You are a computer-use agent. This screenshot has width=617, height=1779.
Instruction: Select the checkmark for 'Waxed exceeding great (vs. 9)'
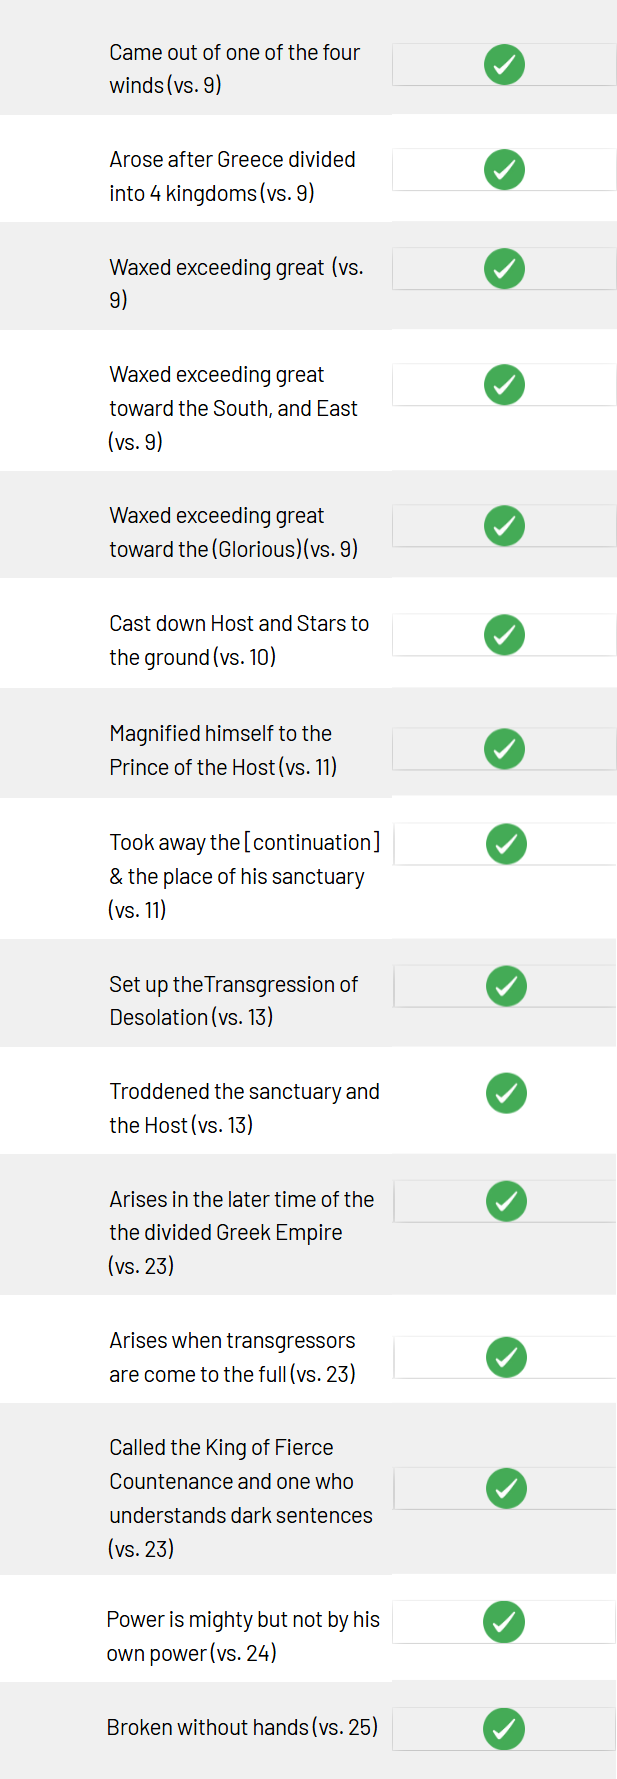(x=504, y=268)
